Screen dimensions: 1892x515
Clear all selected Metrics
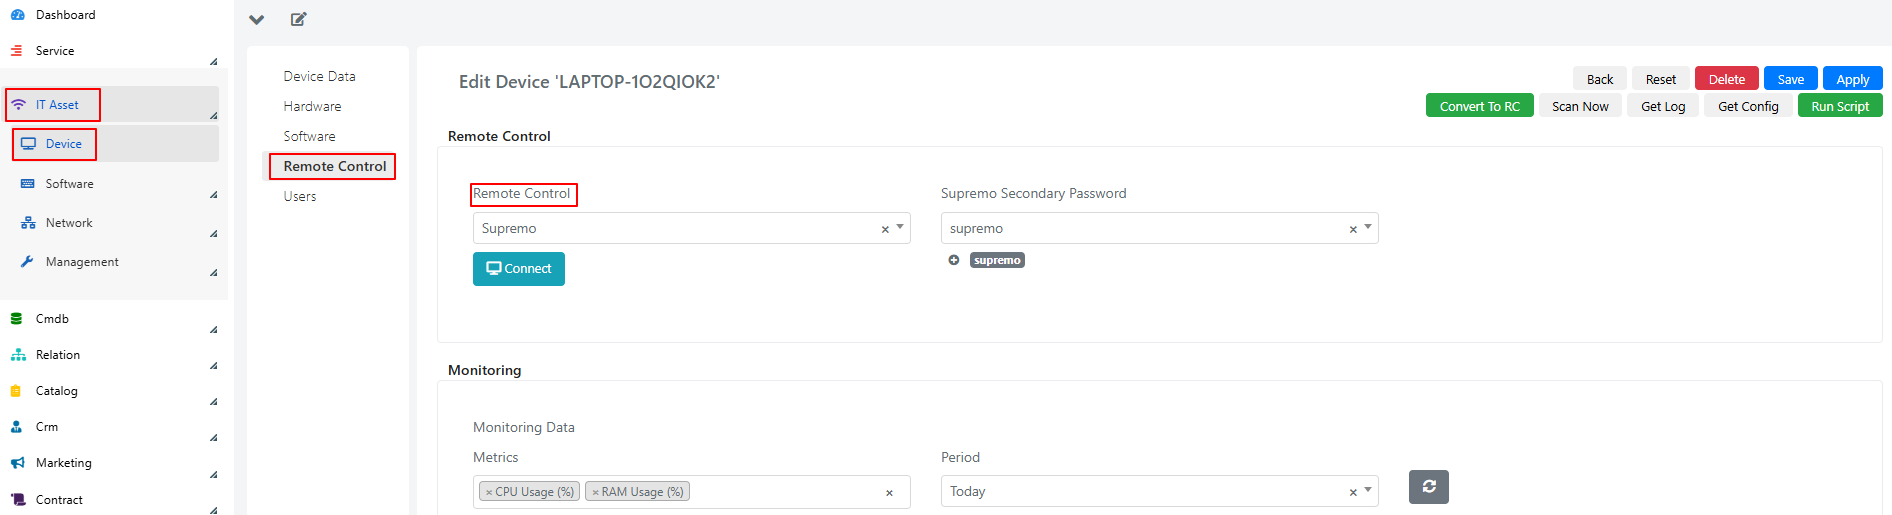pos(889,492)
